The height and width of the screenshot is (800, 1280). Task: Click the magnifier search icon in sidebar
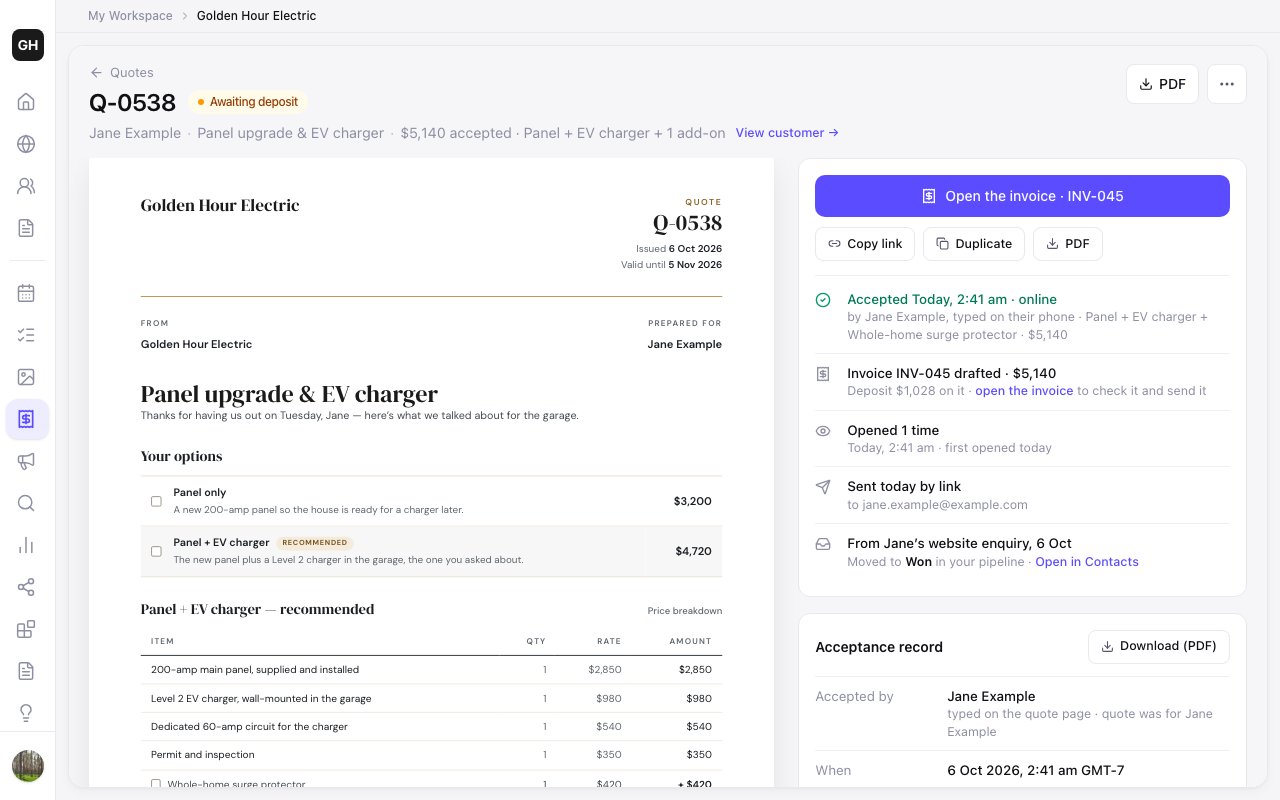click(27, 503)
